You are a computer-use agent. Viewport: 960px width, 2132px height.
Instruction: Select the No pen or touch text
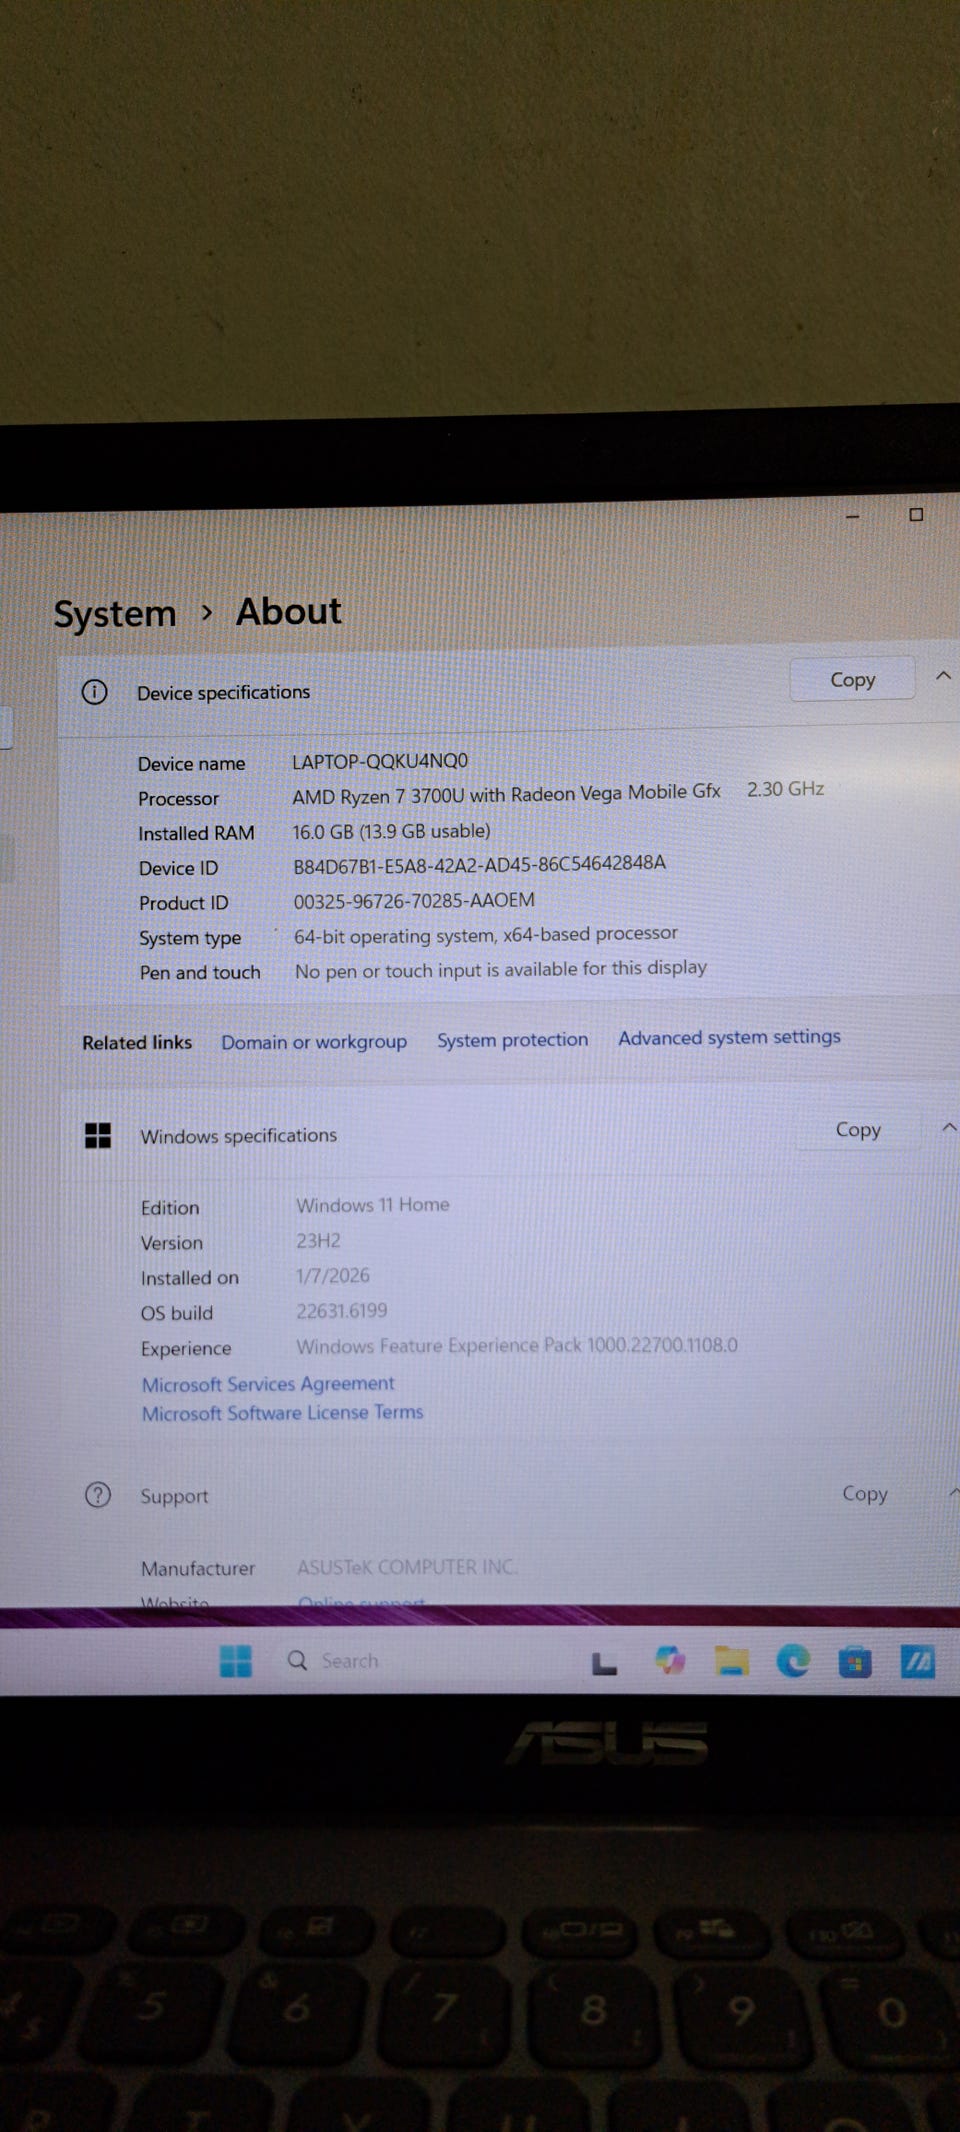(501, 969)
